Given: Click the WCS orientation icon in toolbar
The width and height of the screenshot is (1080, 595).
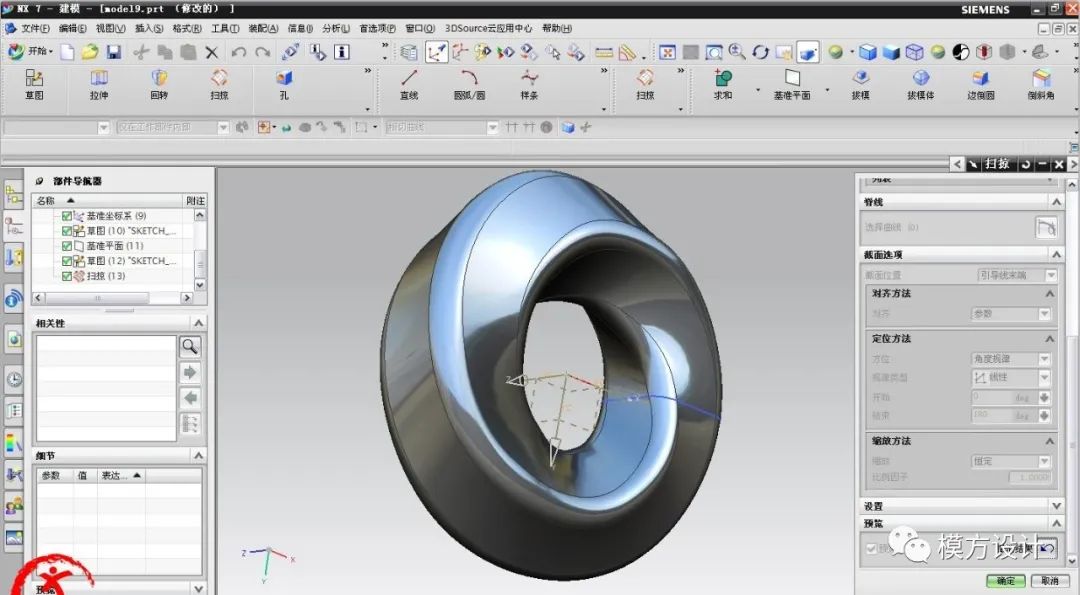Looking at the screenshot, I should pos(436,52).
